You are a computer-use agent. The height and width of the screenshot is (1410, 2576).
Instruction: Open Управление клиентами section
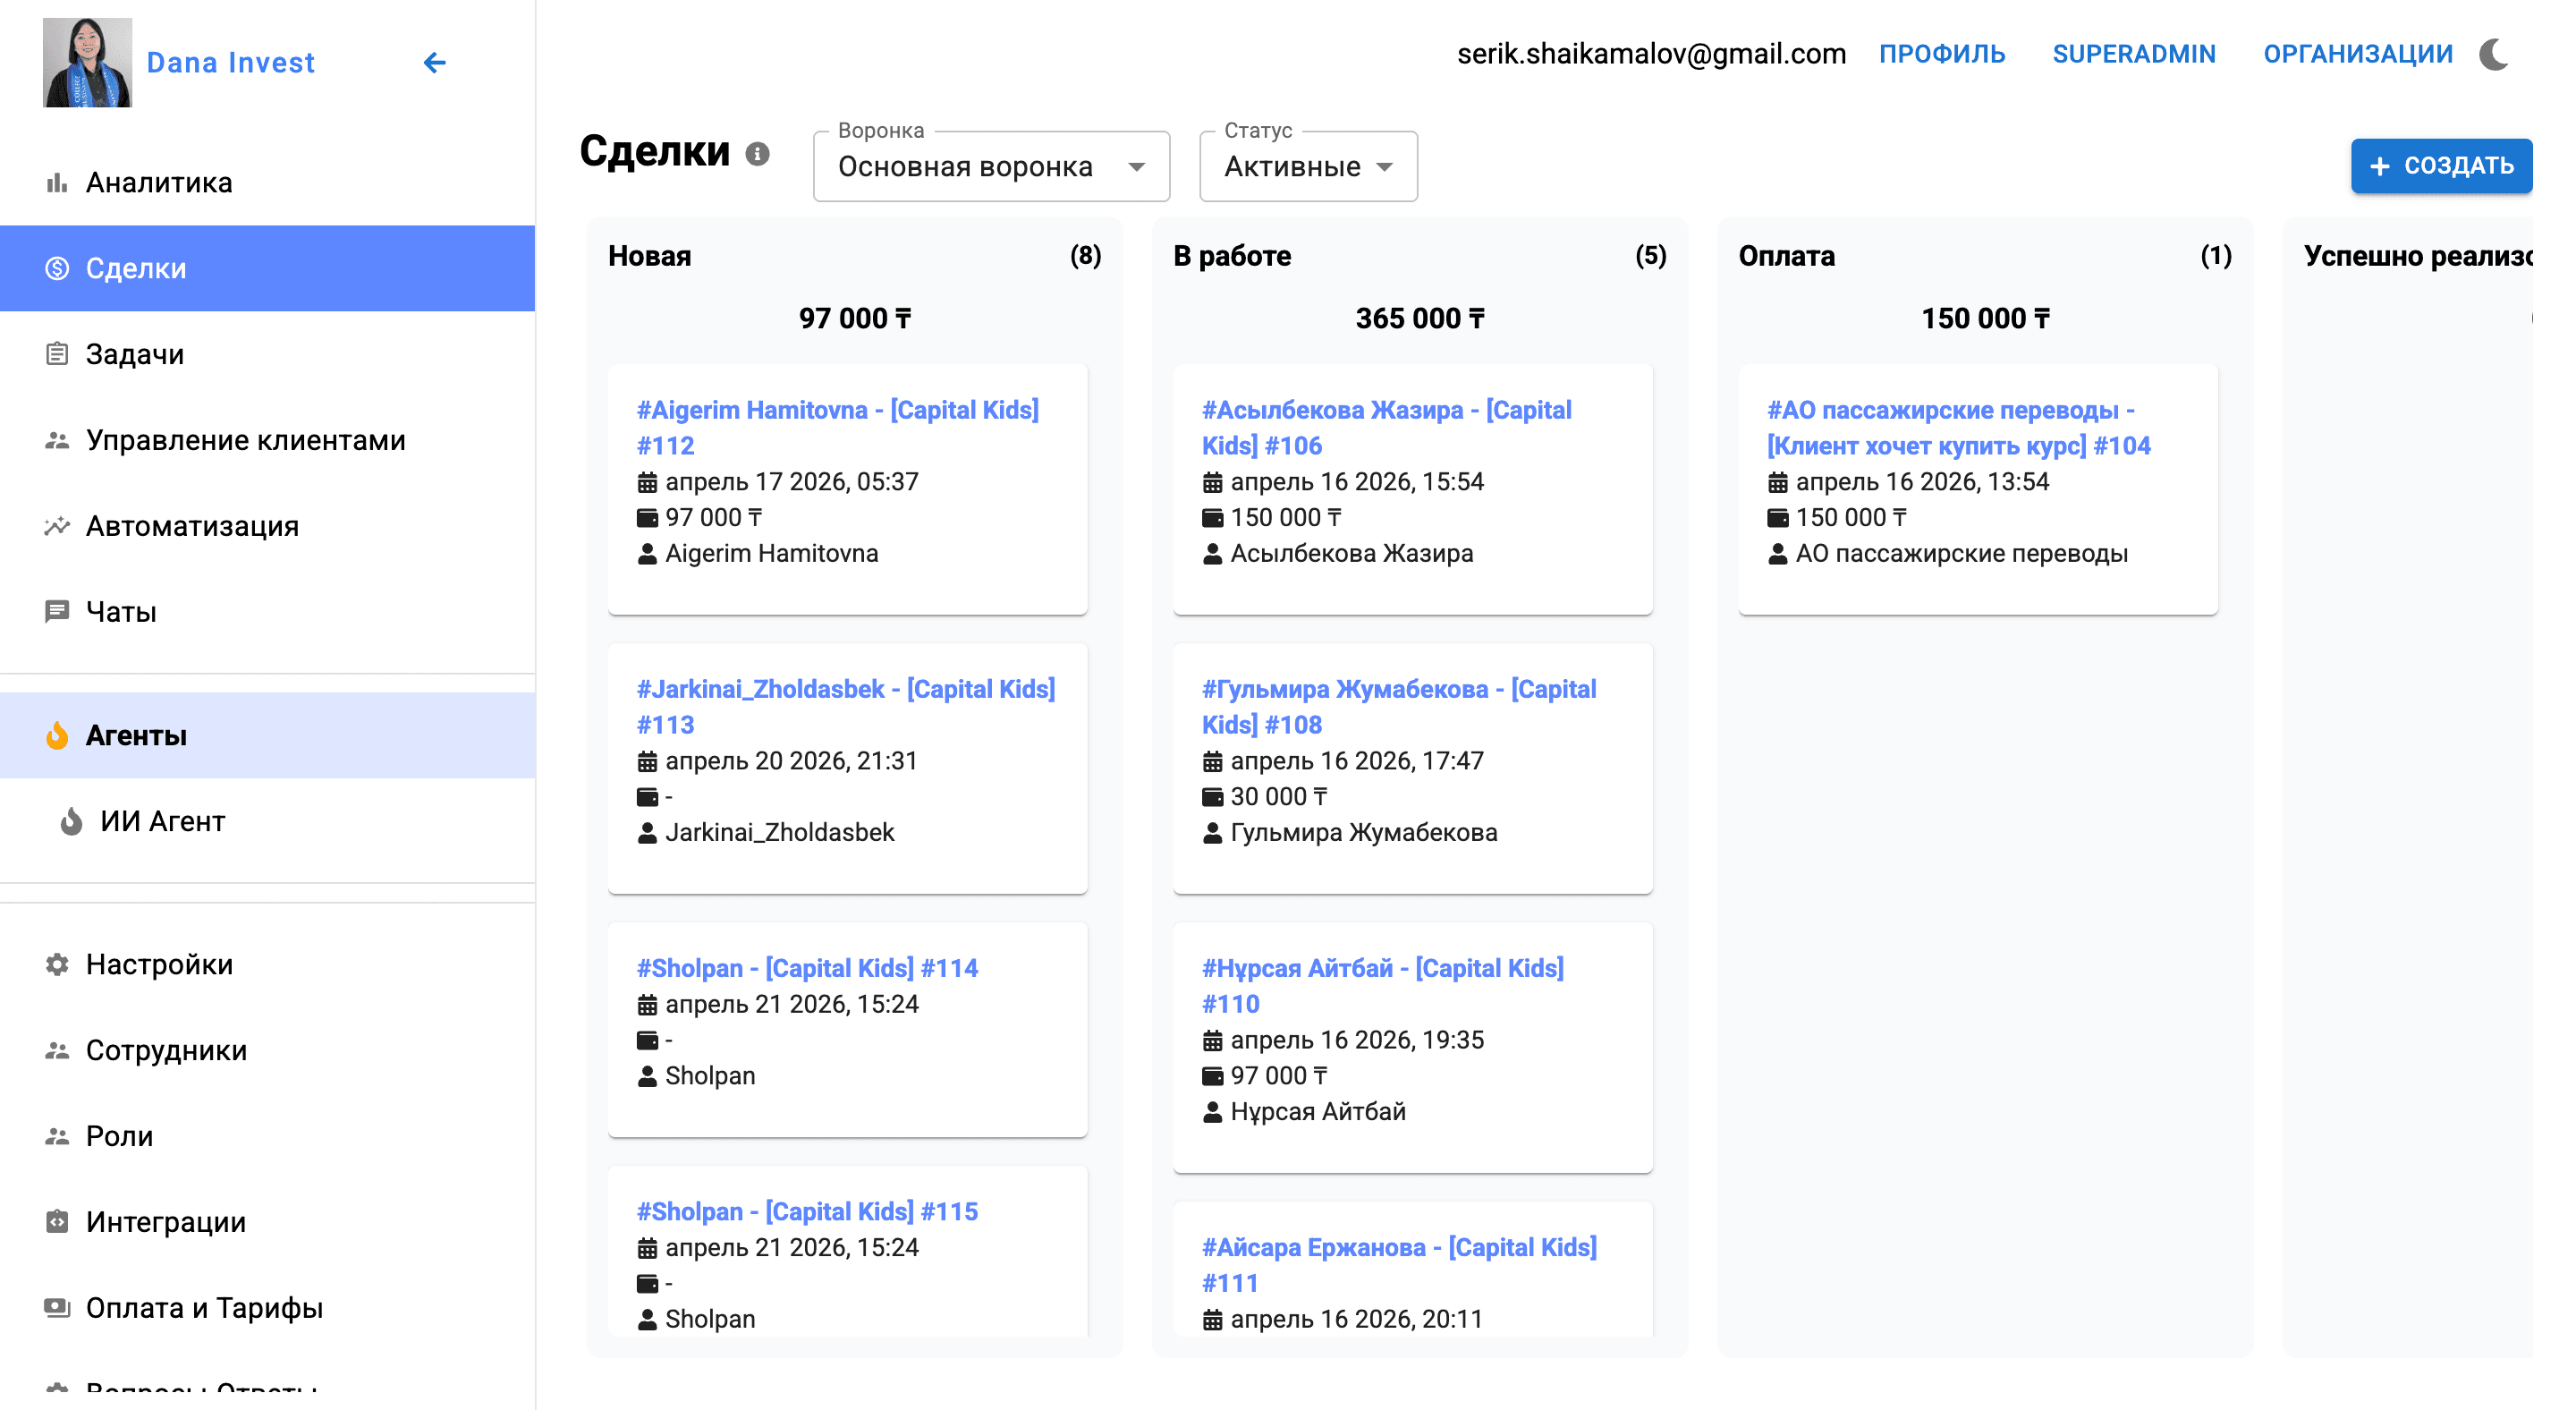(267, 440)
